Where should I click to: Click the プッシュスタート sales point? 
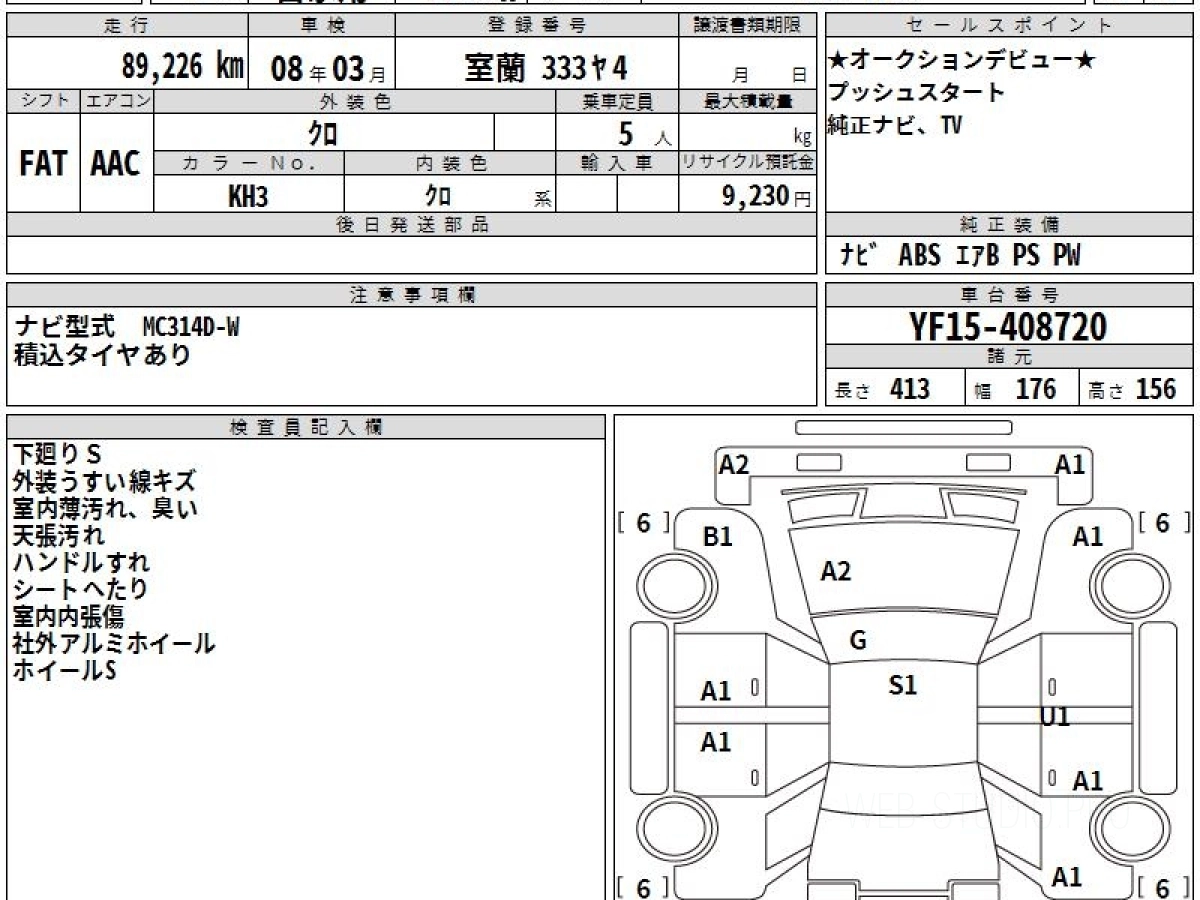pos(916,93)
